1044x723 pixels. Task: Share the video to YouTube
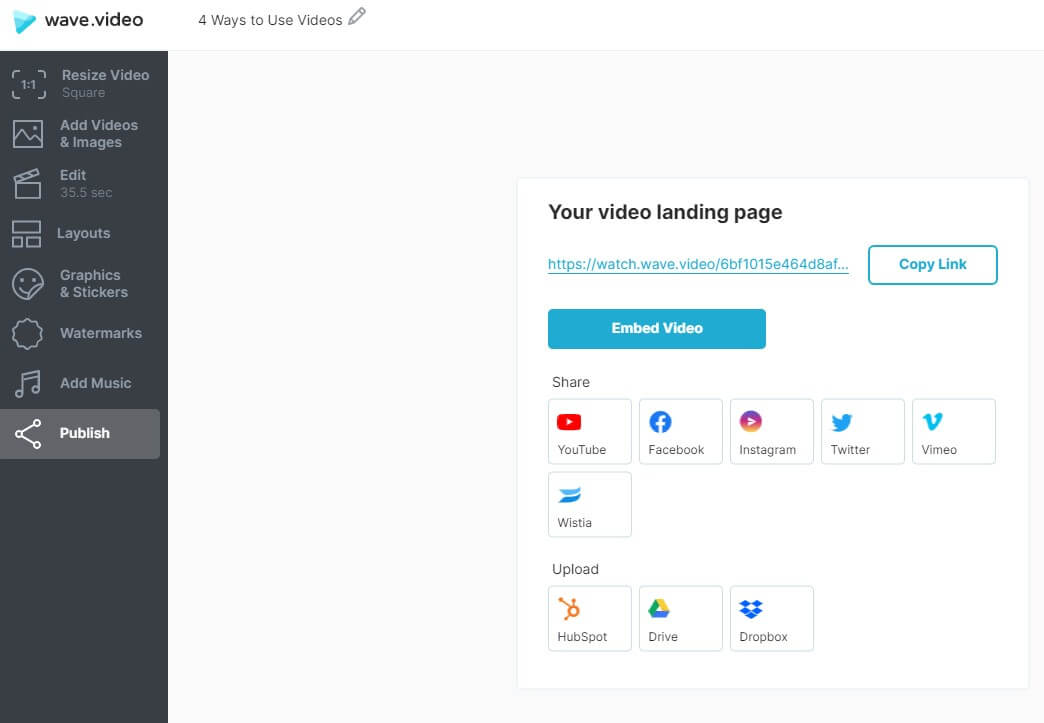click(589, 431)
